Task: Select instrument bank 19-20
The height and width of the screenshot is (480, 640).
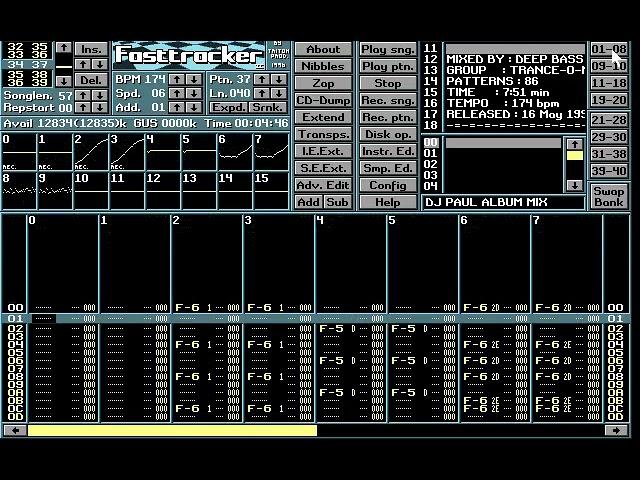Action: click(609, 100)
